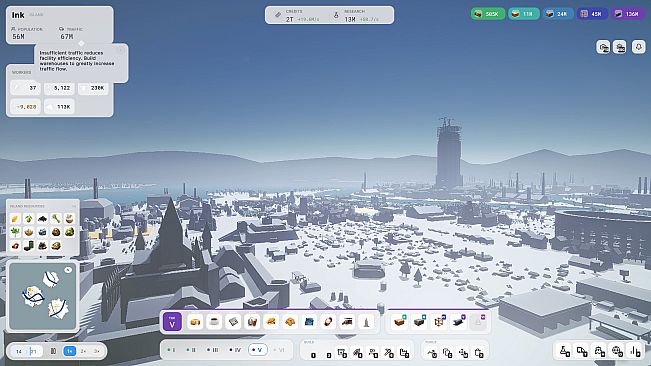Select the blue item in the build bar

coord(309,322)
